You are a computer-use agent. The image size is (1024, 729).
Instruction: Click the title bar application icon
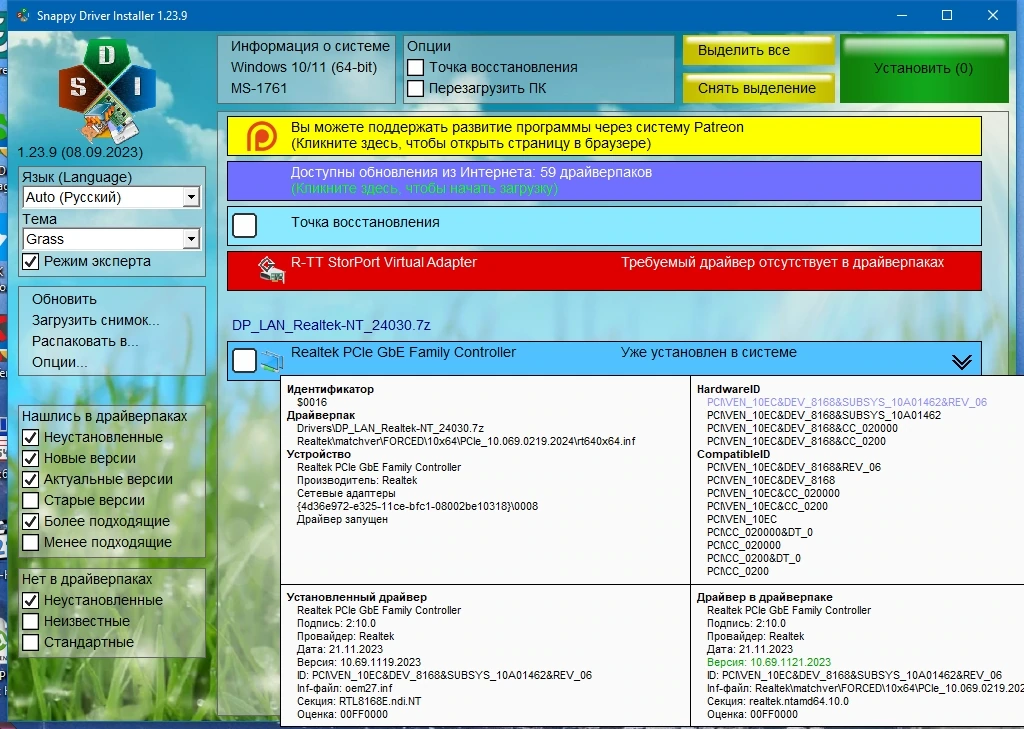click(x=23, y=15)
